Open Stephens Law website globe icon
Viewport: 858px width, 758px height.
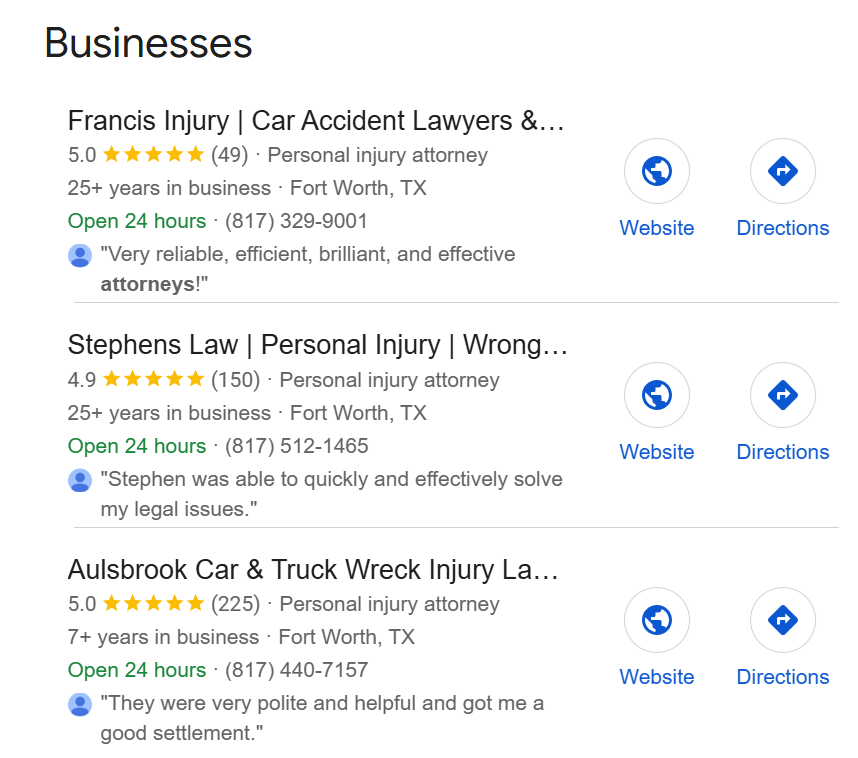(656, 395)
